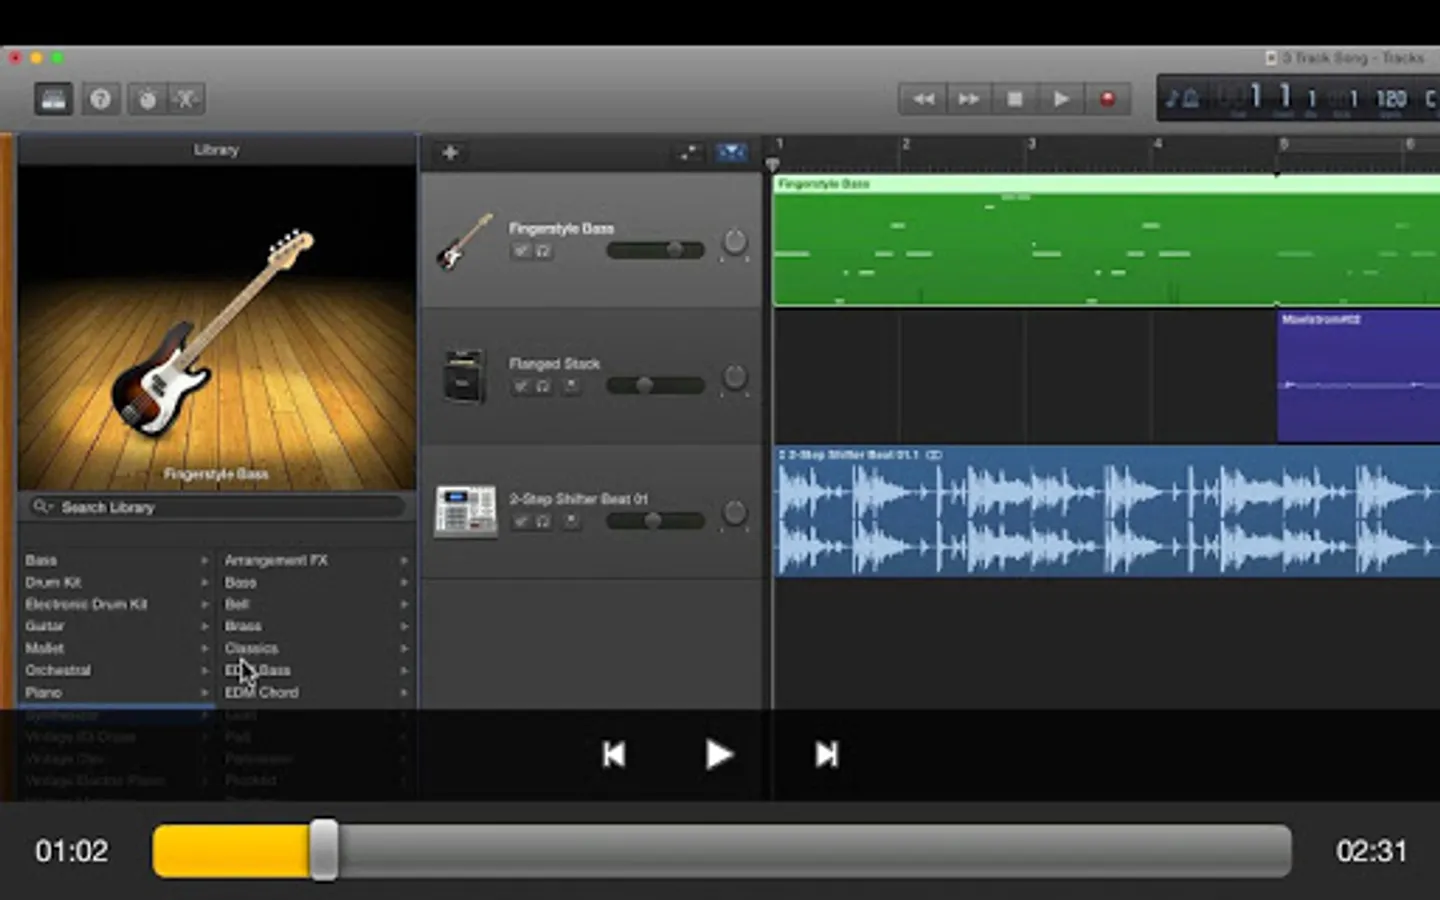Toggle the Library panel button

pos(54,99)
